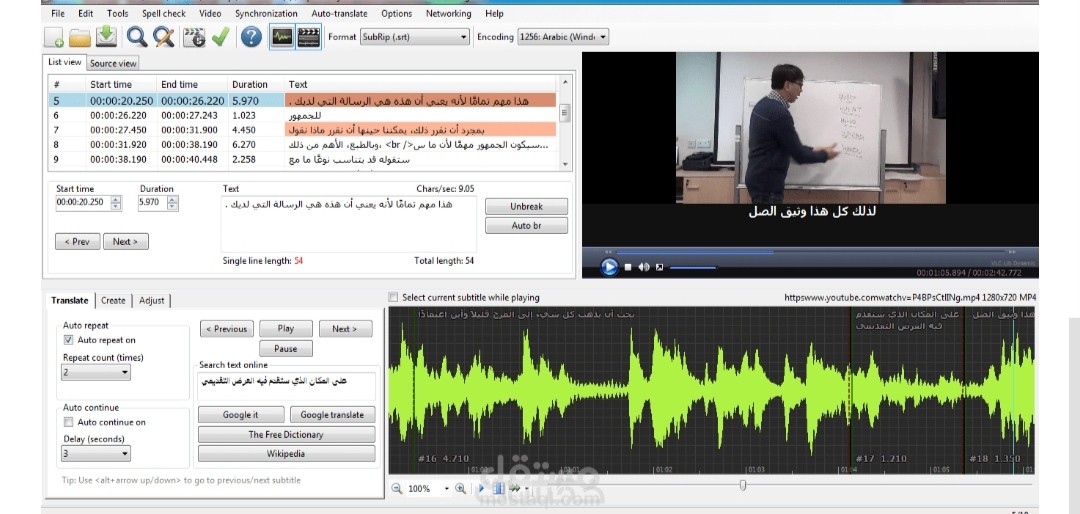The width and height of the screenshot is (1080, 514).
Task: Switch the video player to fullscreen icon
Action: [x=660, y=267]
